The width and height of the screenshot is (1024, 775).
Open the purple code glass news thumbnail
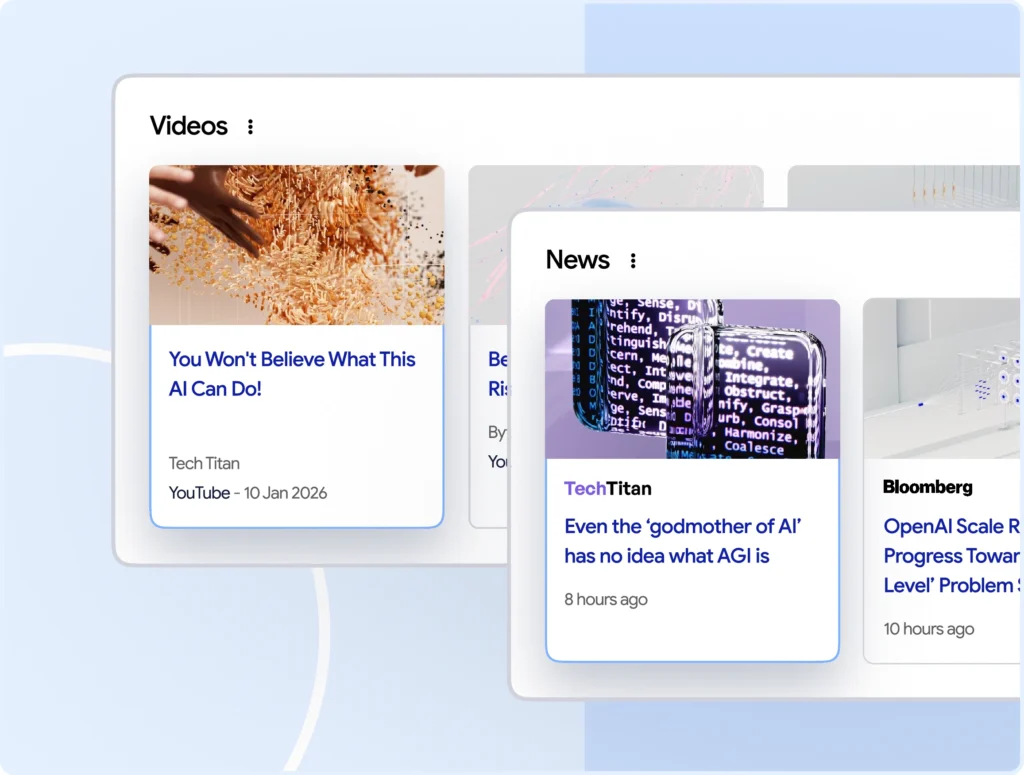(x=692, y=379)
